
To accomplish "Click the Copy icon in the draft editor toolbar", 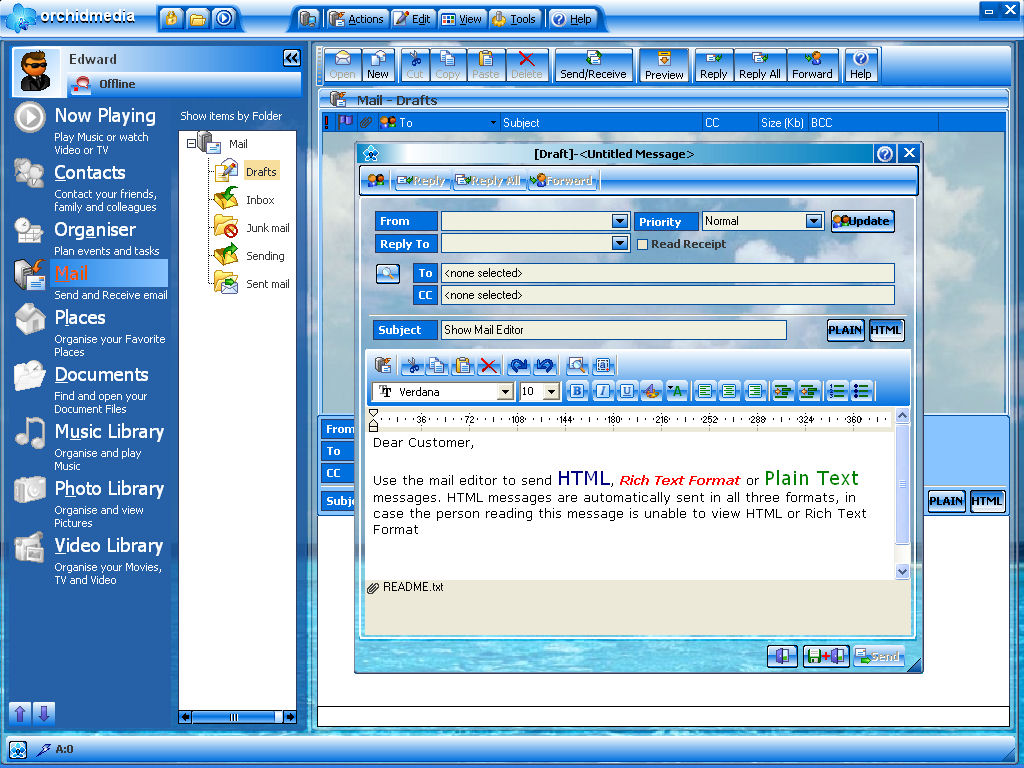I will pos(438,366).
